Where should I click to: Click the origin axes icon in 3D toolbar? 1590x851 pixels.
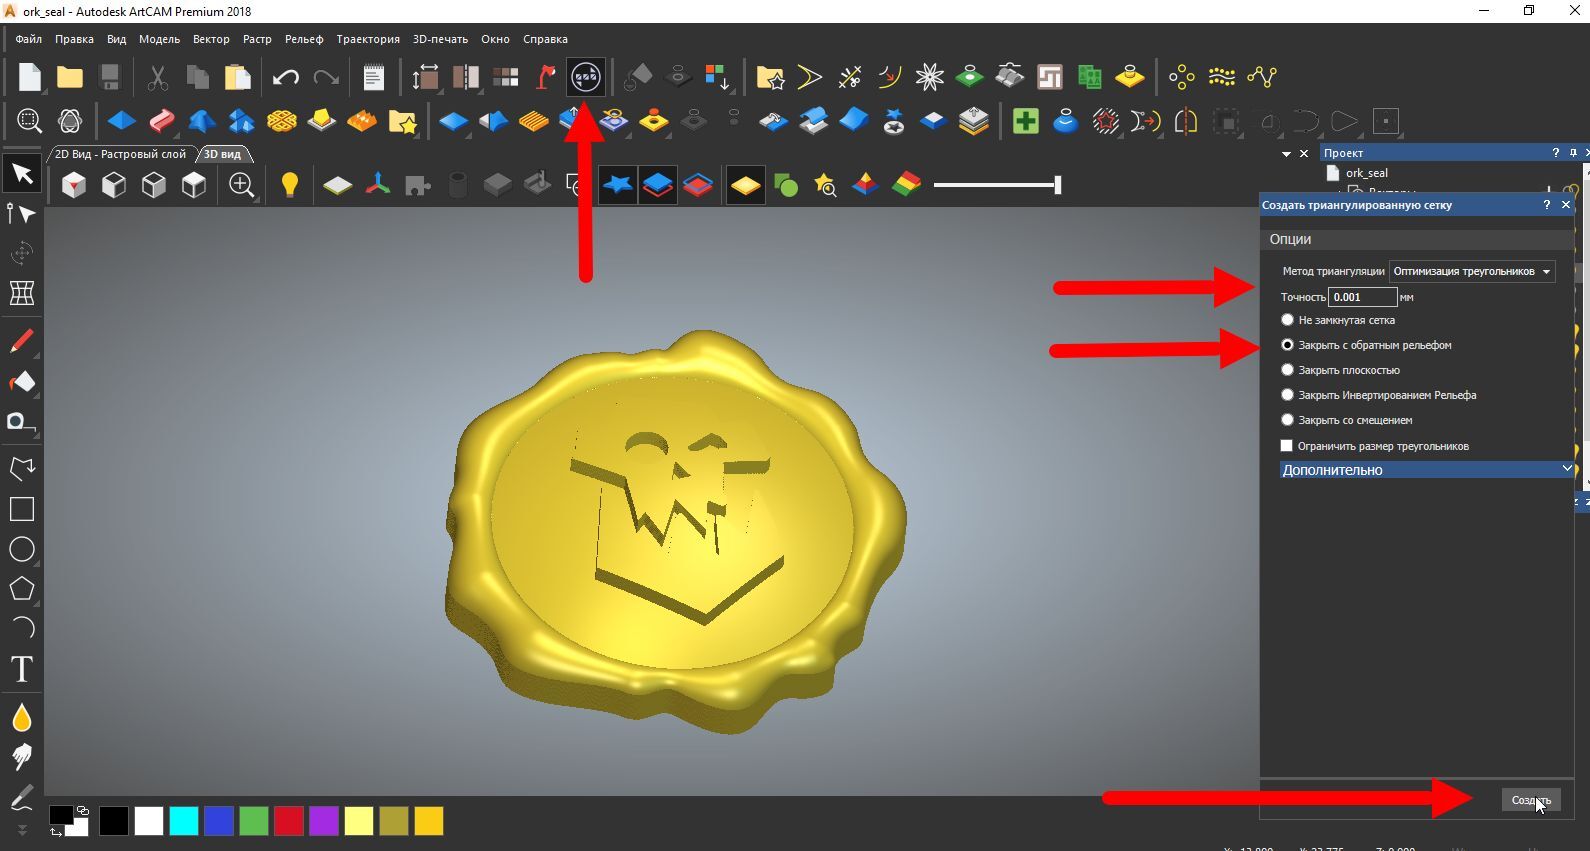[x=378, y=185]
